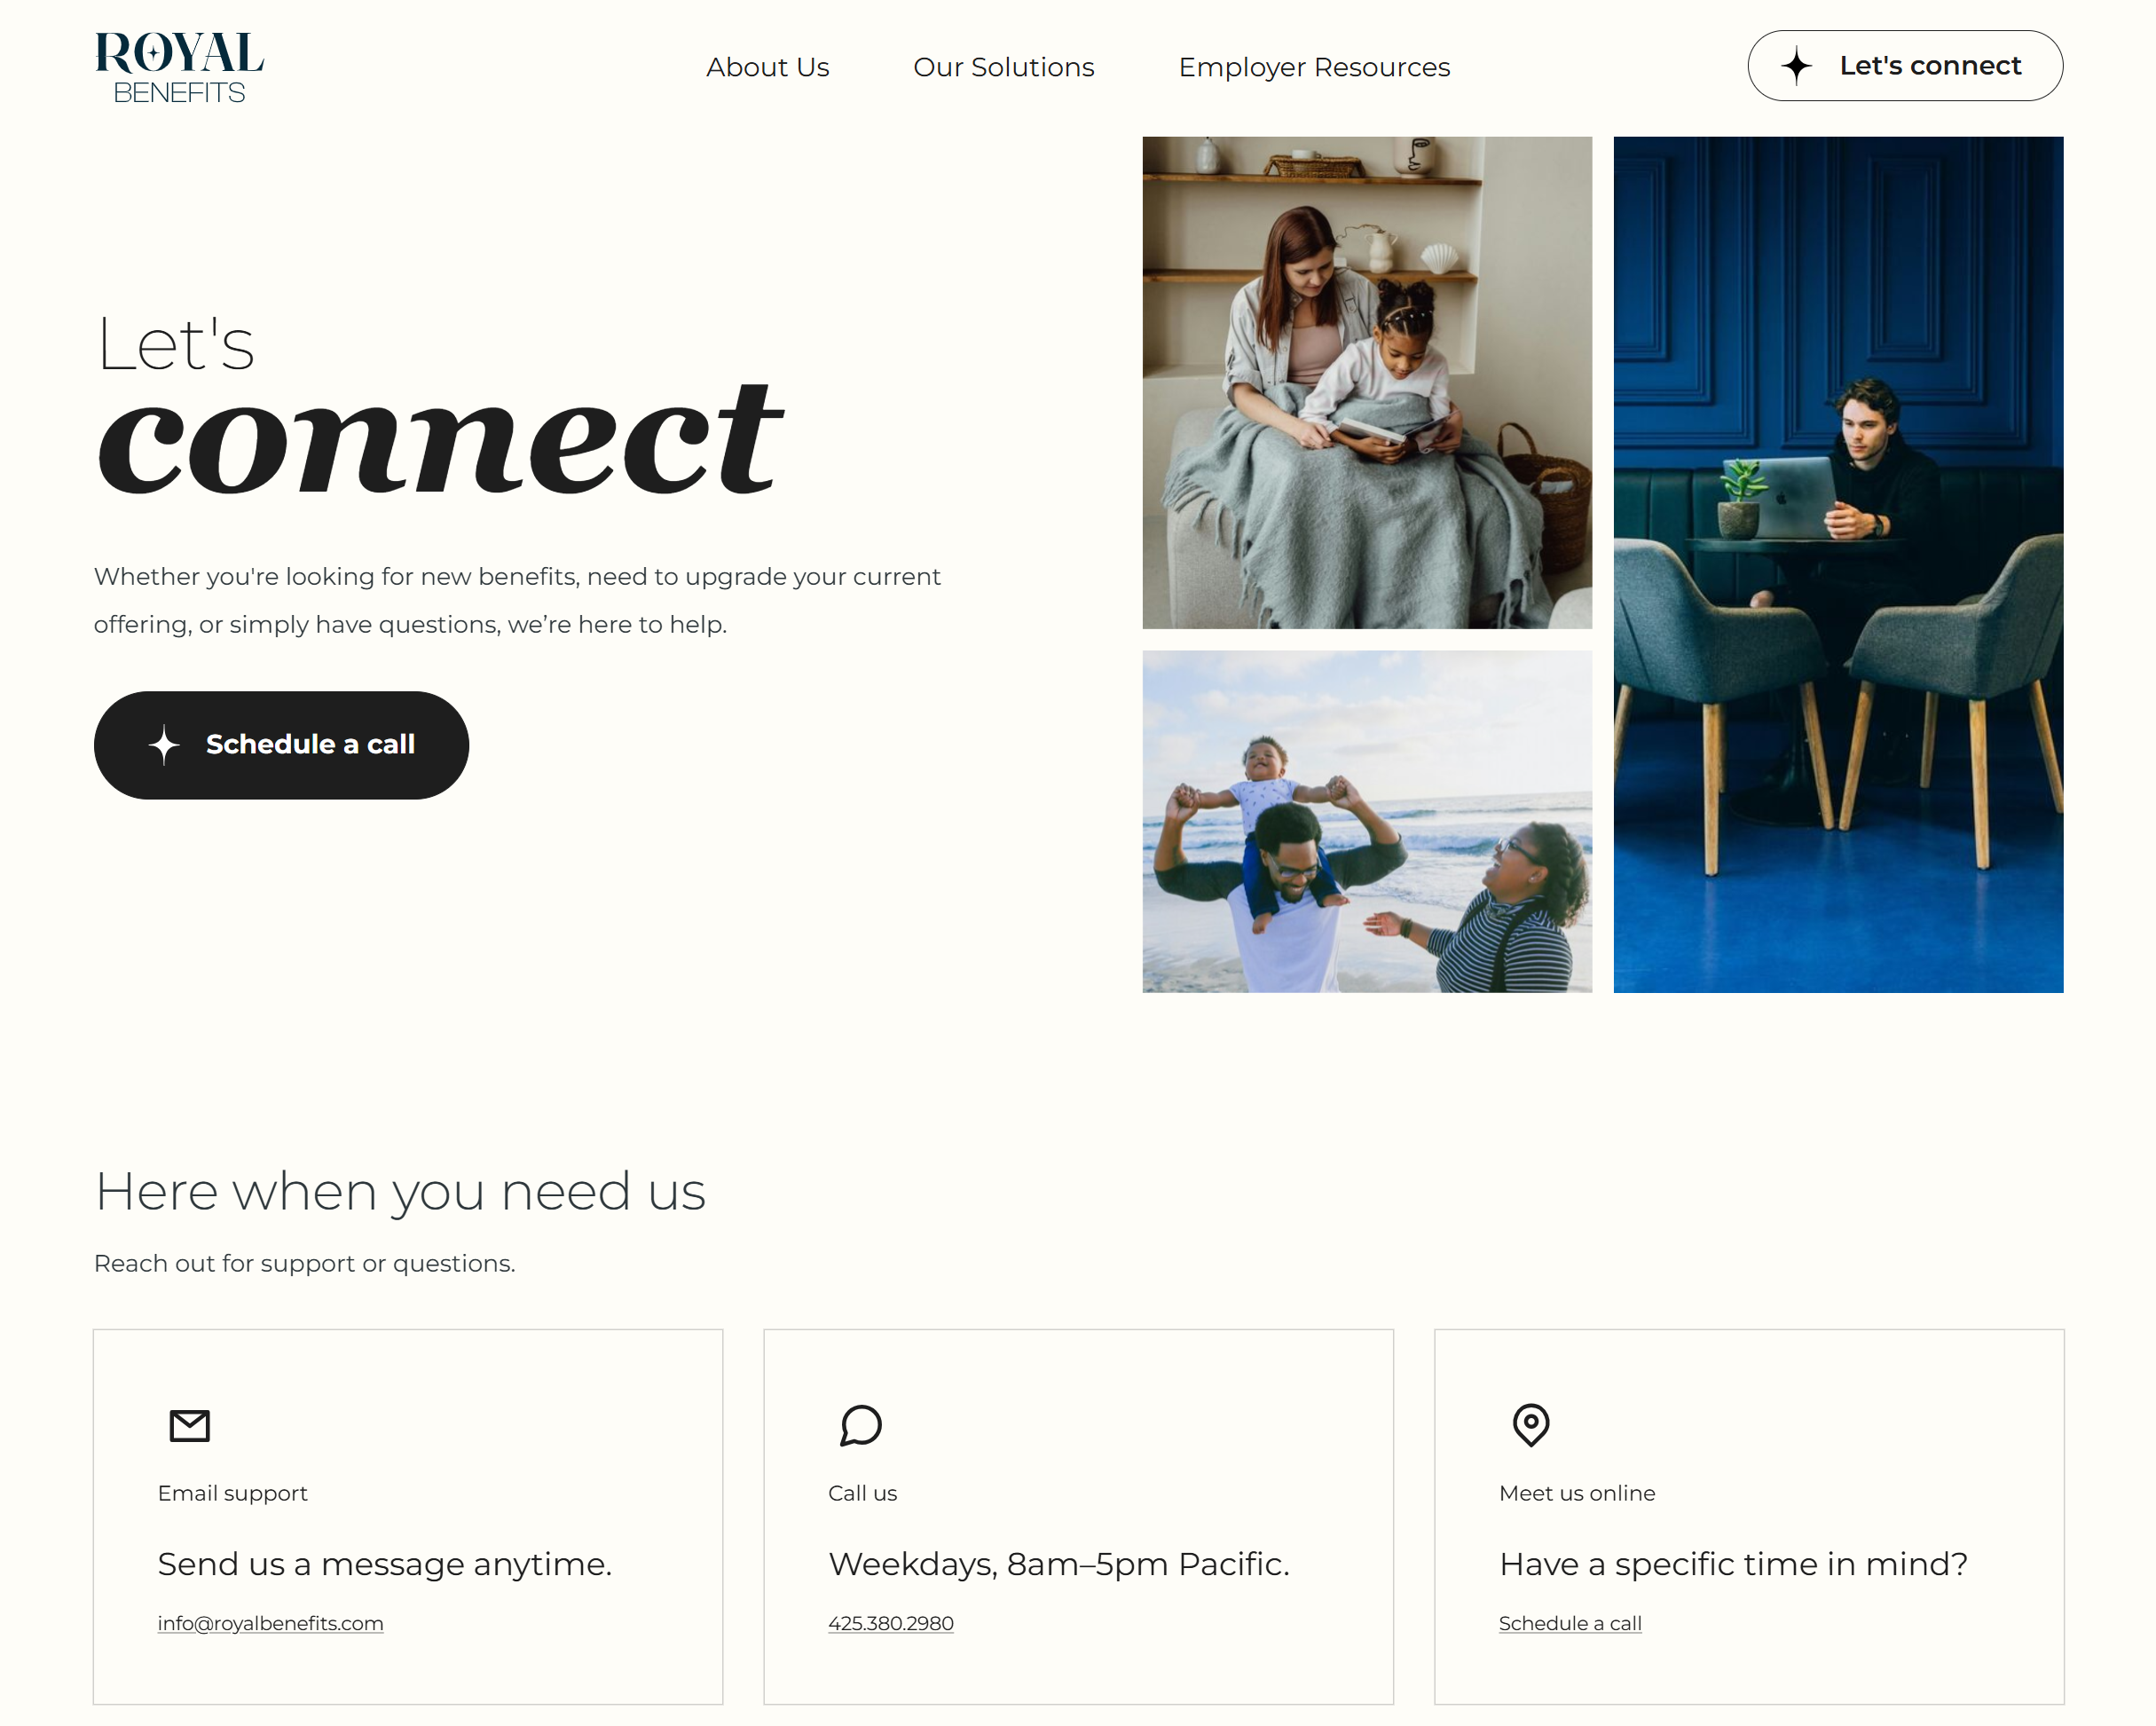Select the Meet us online card
The width and height of the screenshot is (2156, 1726).
tap(1749, 1516)
